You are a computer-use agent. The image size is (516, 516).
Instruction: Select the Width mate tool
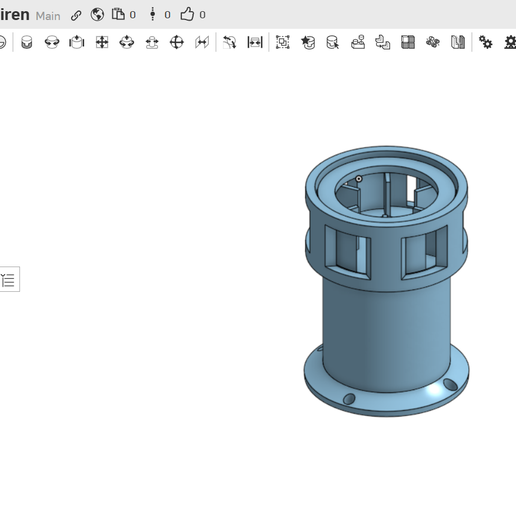(255, 43)
